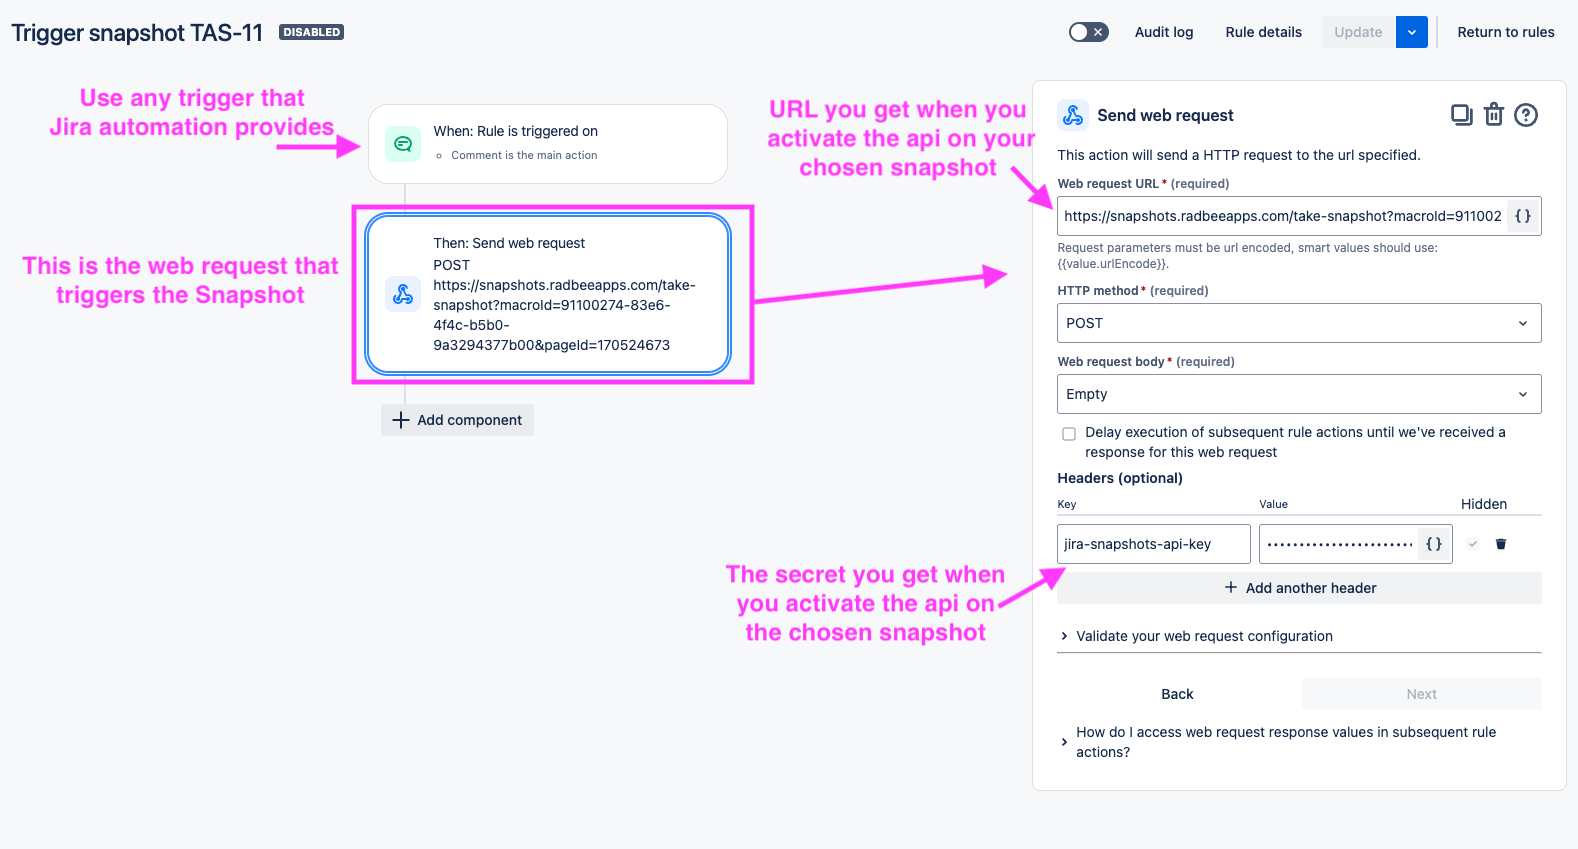The height and width of the screenshot is (849, 1578).
Task: Open the Audit log tab
Action: click(1164, 32)
